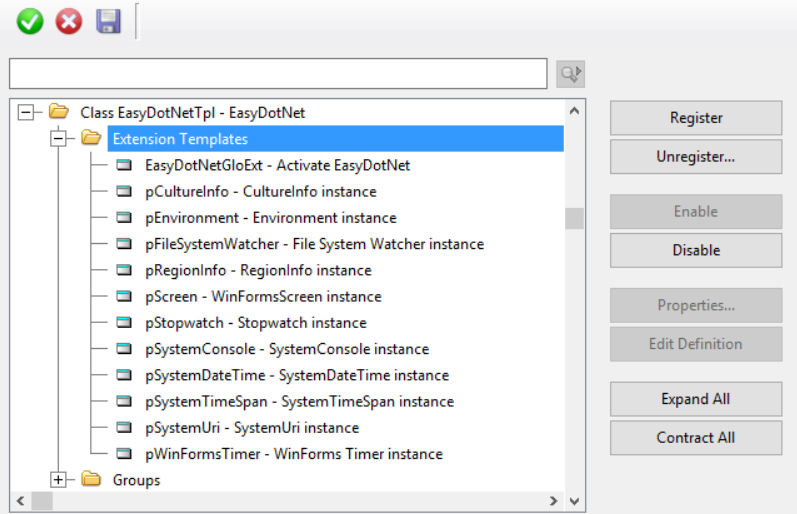Click the EasyDotNetGloExt template icon

(x=124, y=165)
